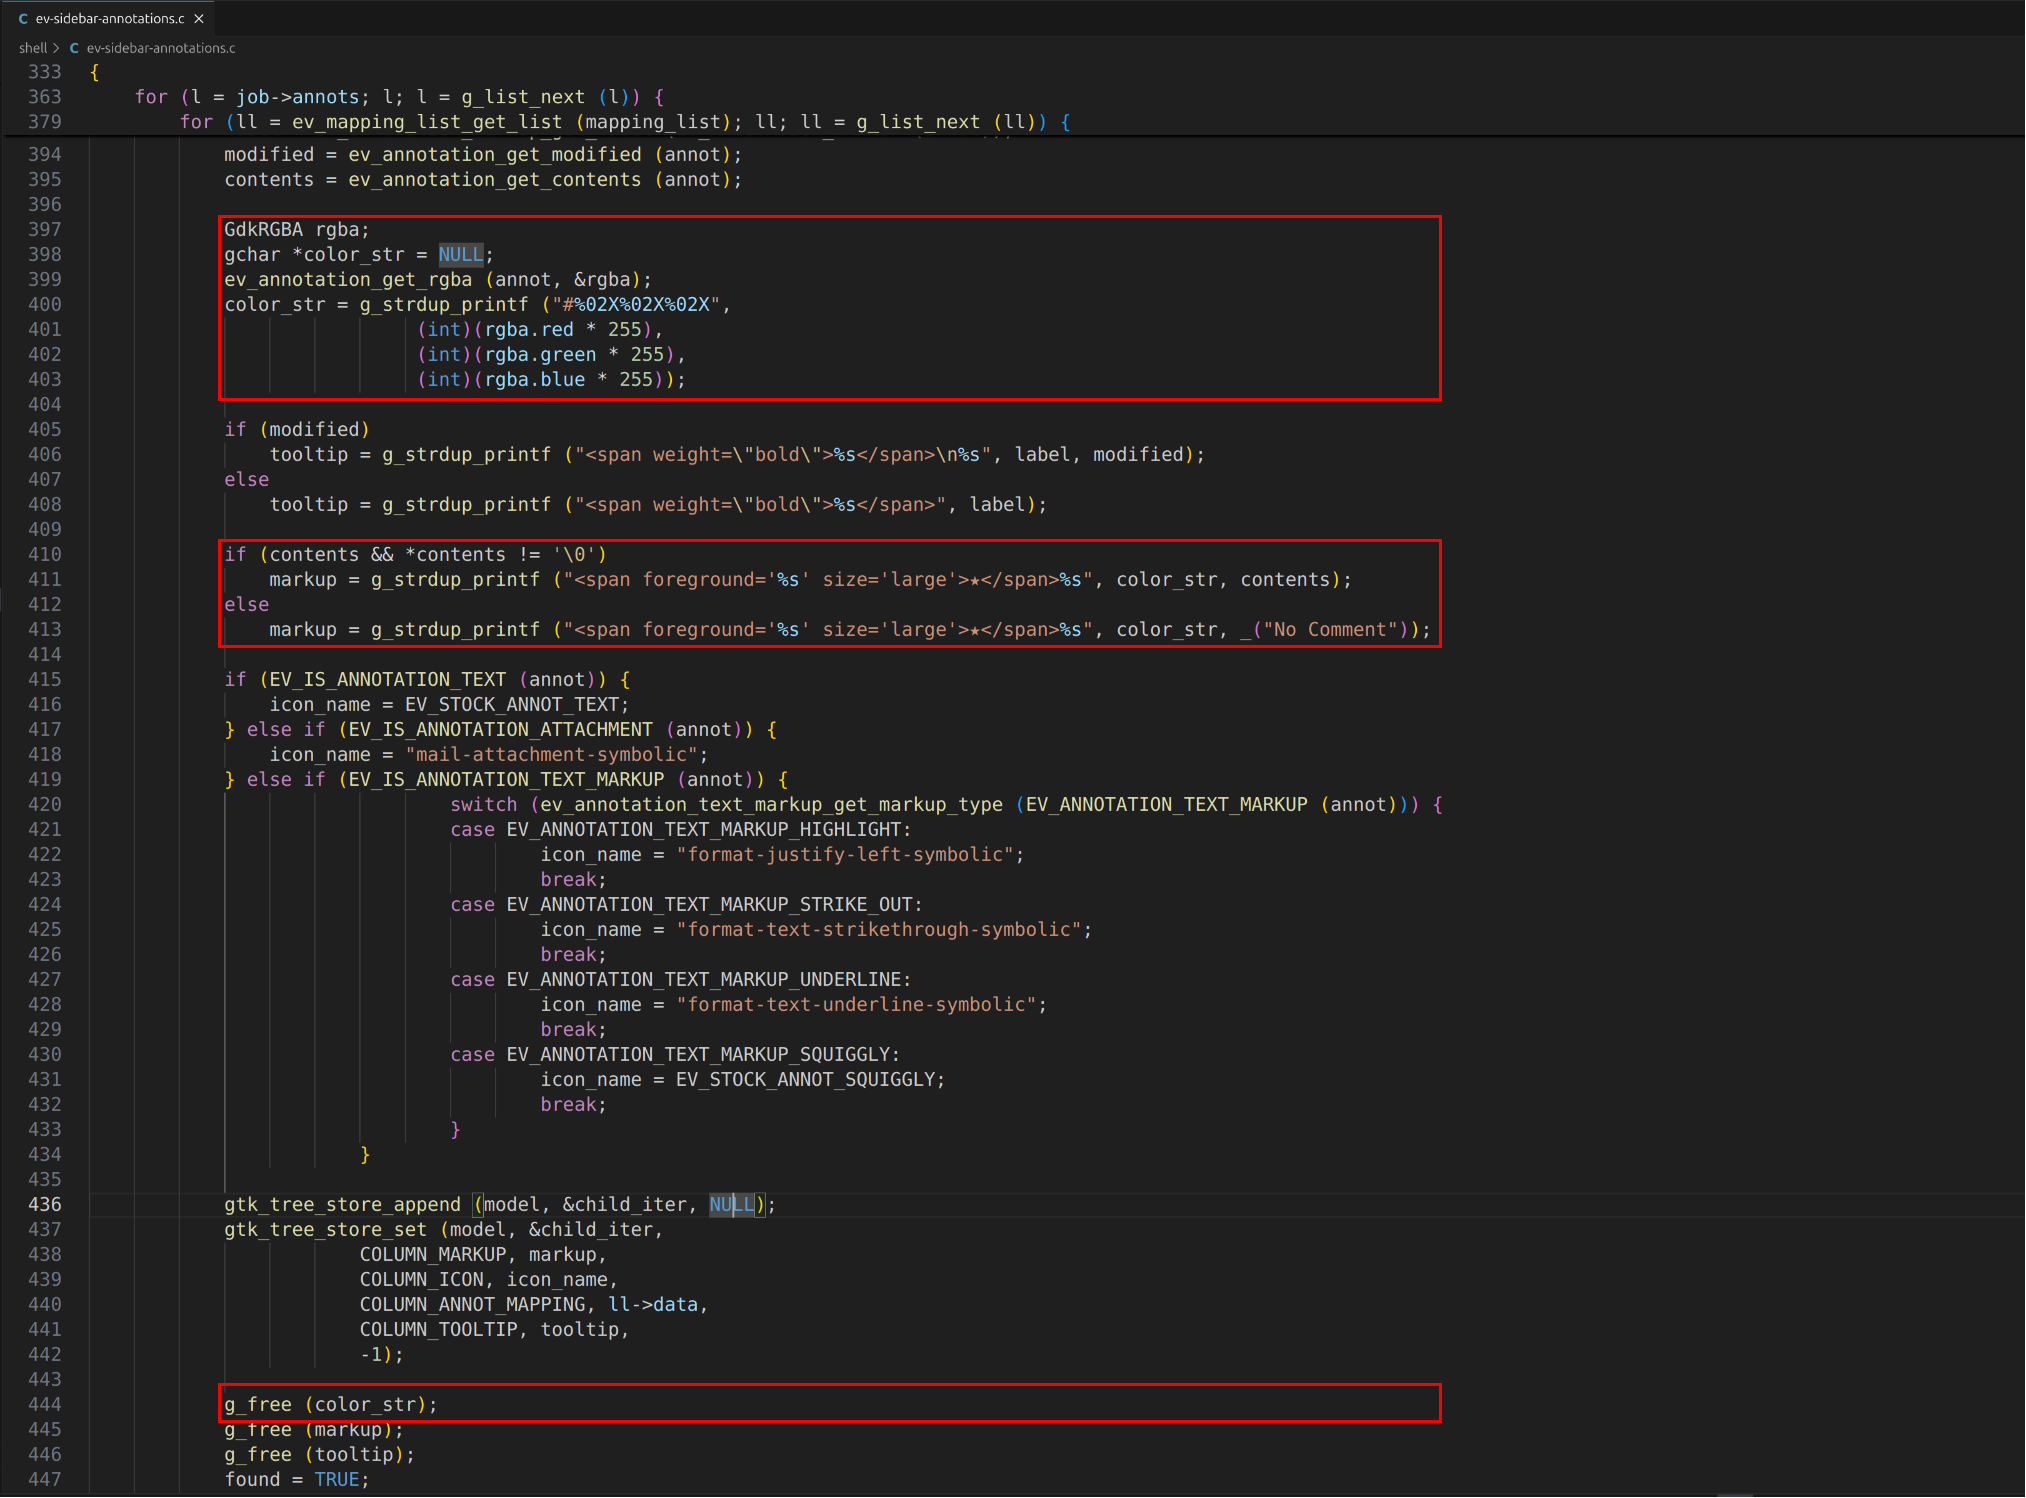2026x1498 pixels.
Task: Jump to sticky line 363 for loop
Action: (400, 97)
